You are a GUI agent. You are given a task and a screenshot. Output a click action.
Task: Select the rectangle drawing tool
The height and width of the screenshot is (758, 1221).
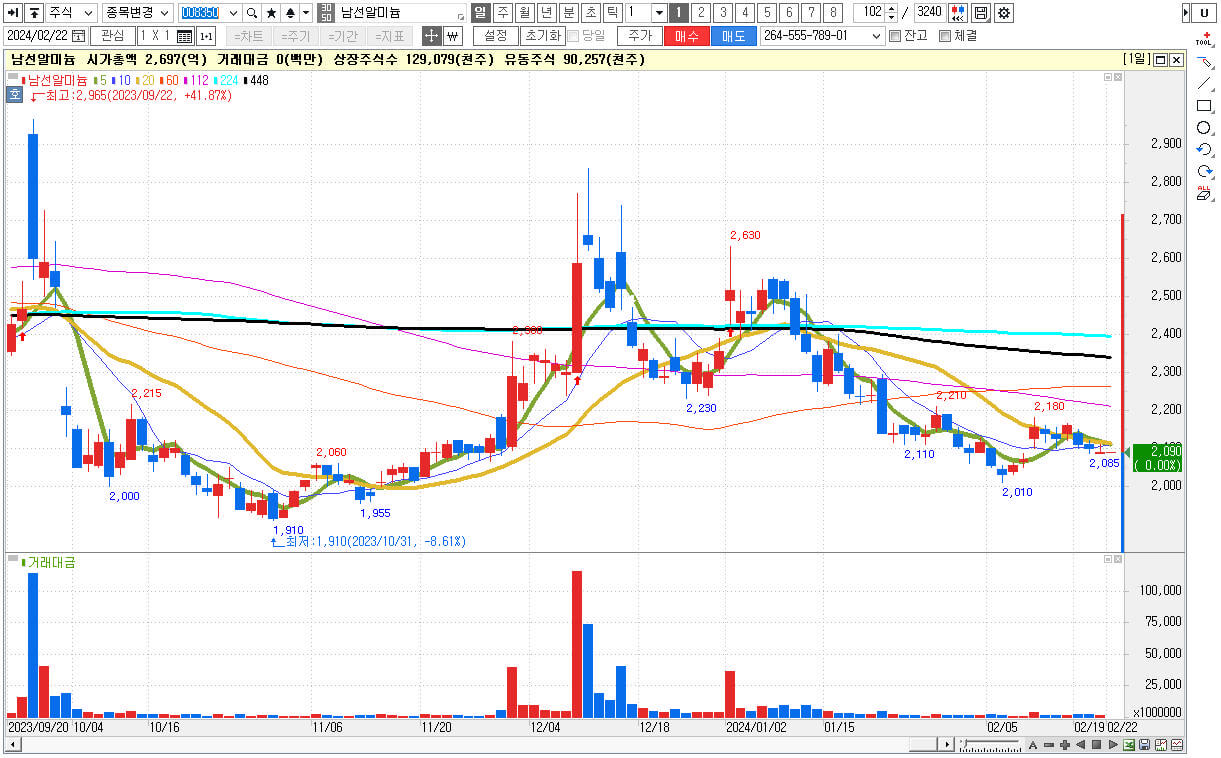(x=1204, y=106)
